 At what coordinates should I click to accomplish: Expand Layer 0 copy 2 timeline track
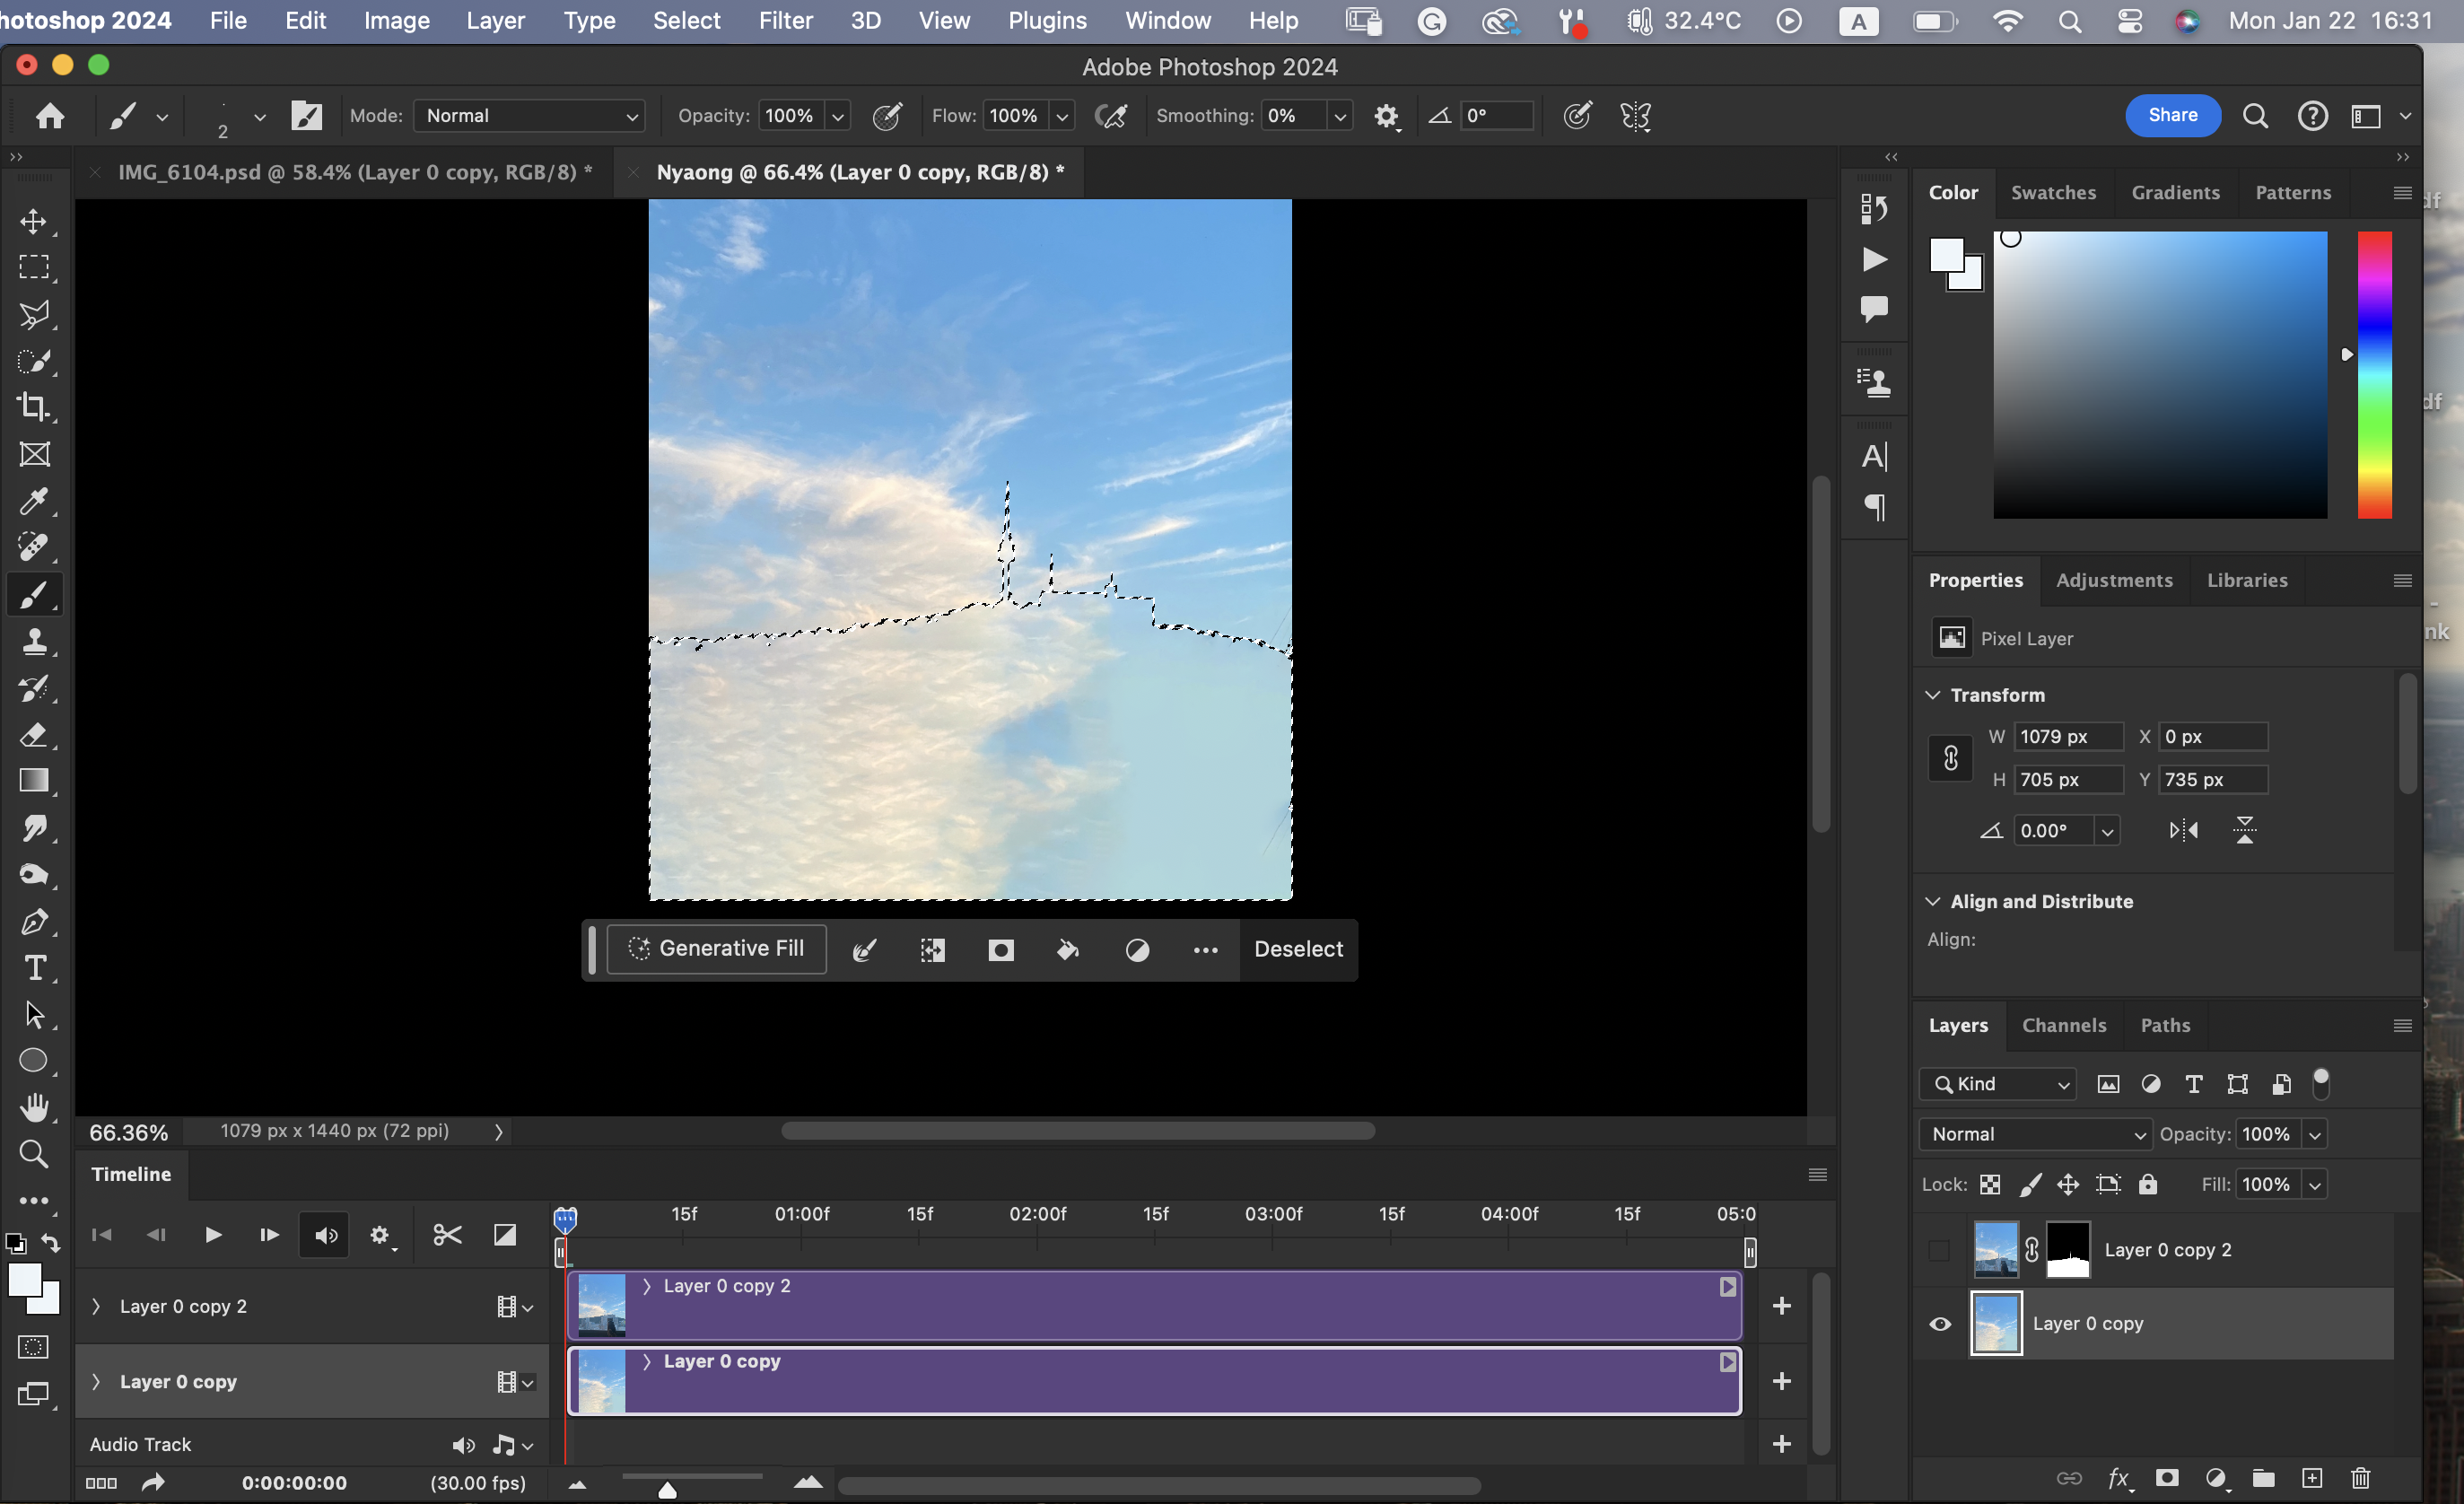coord(96,1306)
